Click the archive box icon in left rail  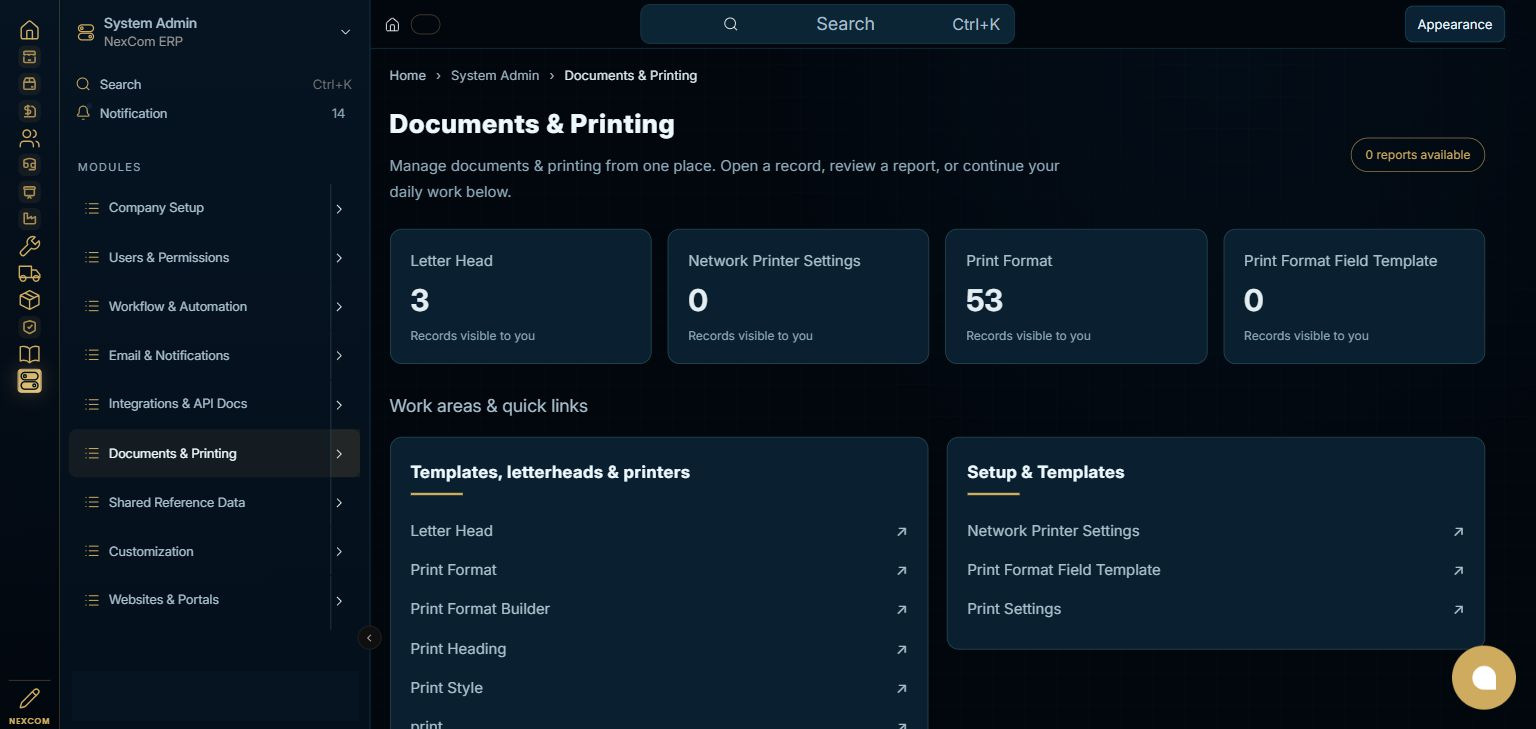pos(29,57)
